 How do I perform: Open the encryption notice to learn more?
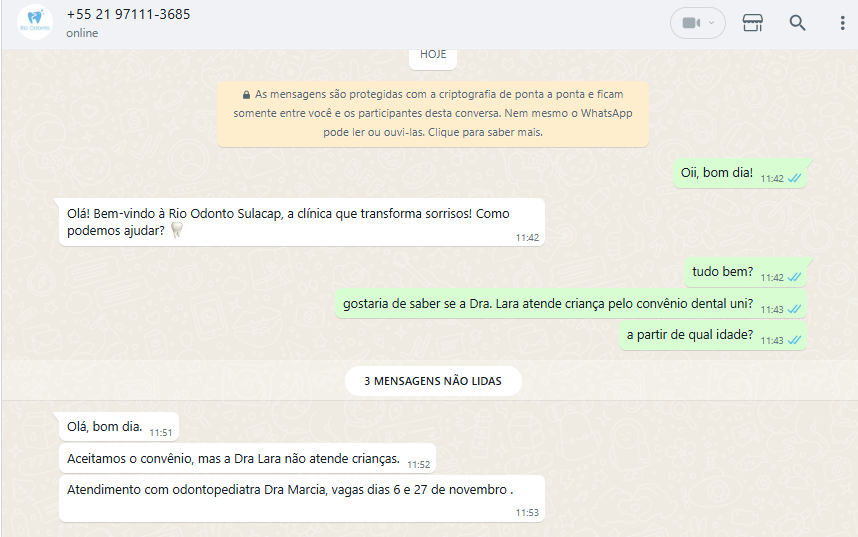tap(433, 113)
